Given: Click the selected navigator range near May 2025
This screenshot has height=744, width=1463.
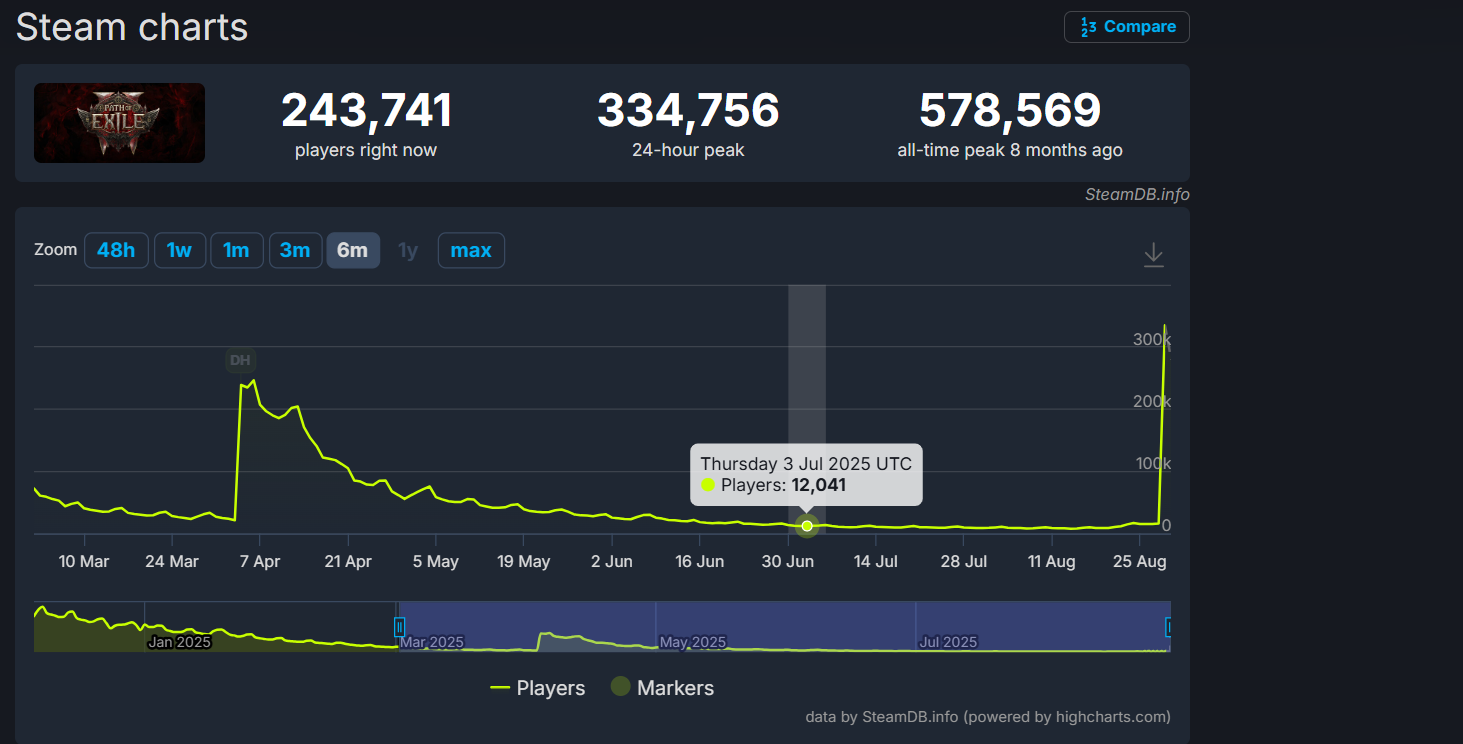Looking at the screenshot, I should click(x=693, y=642).
